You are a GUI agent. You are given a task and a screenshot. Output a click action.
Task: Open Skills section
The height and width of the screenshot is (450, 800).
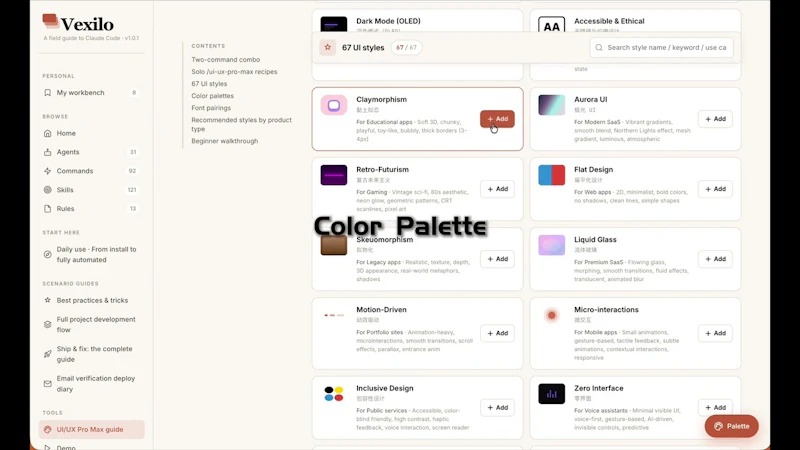[x=91, y=190]
